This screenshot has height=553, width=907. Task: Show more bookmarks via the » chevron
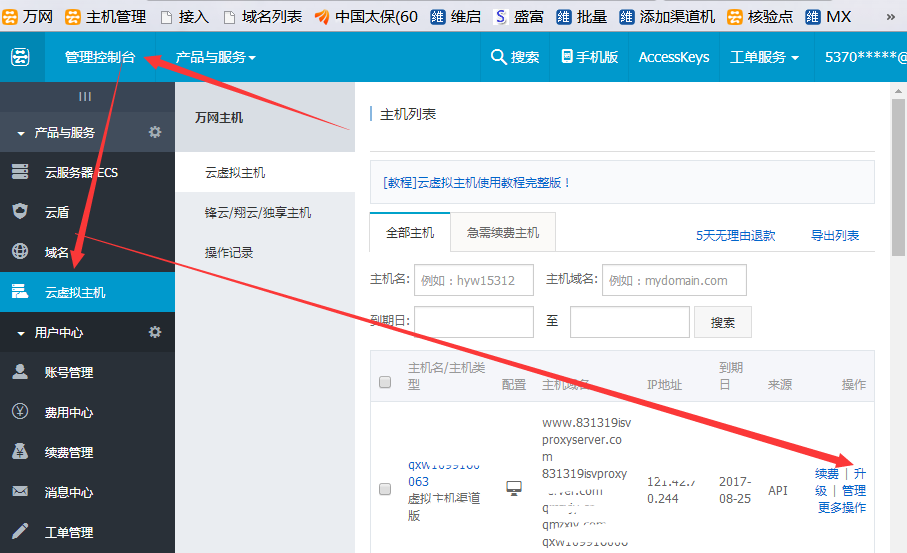(x=890, y=17)
